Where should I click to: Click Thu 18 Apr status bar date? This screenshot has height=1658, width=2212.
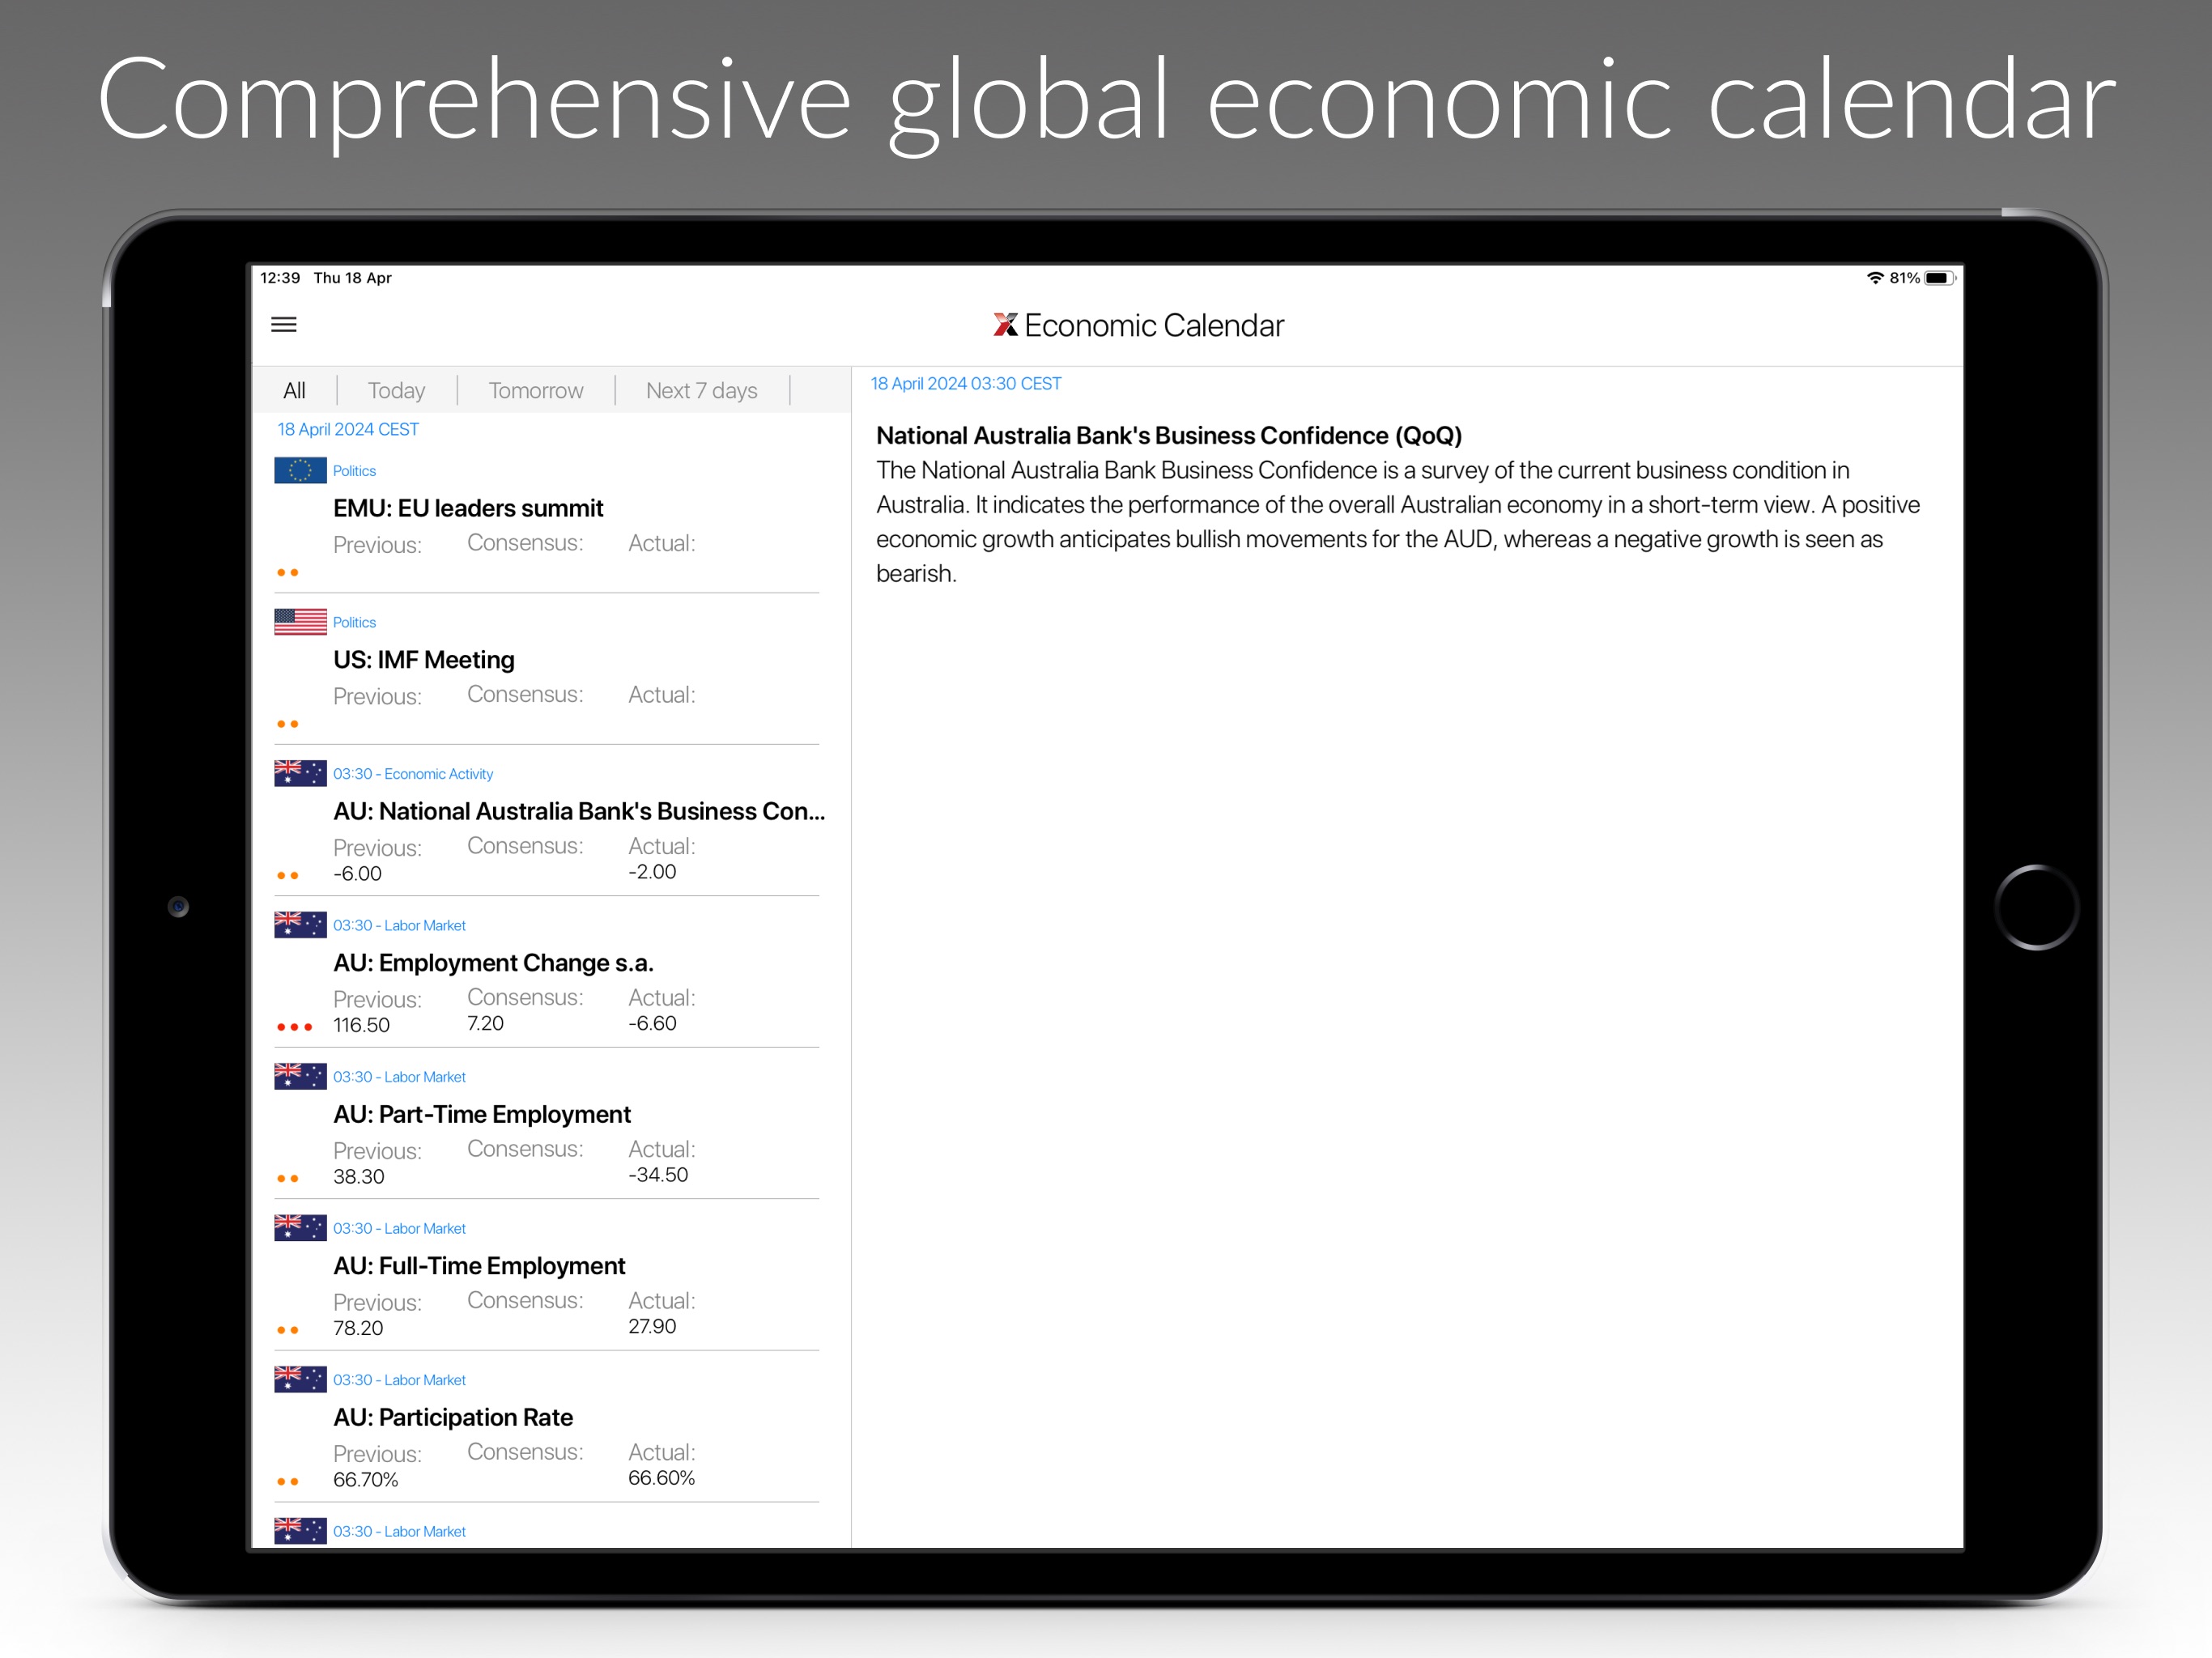352,278
